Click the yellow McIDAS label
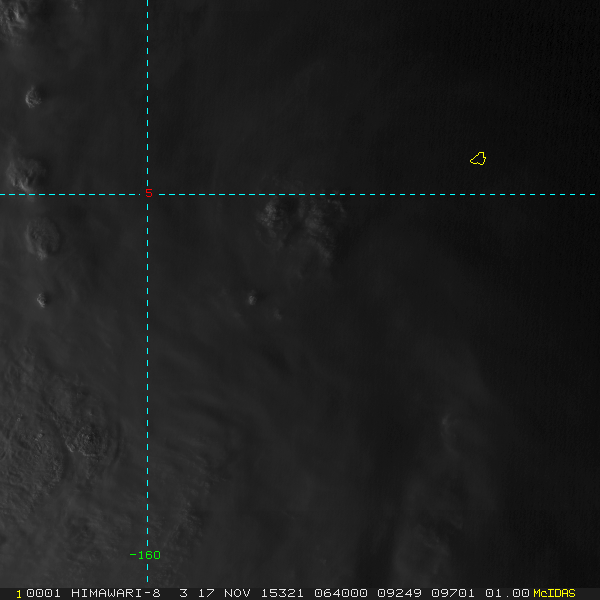 click(x=554, y=593)
